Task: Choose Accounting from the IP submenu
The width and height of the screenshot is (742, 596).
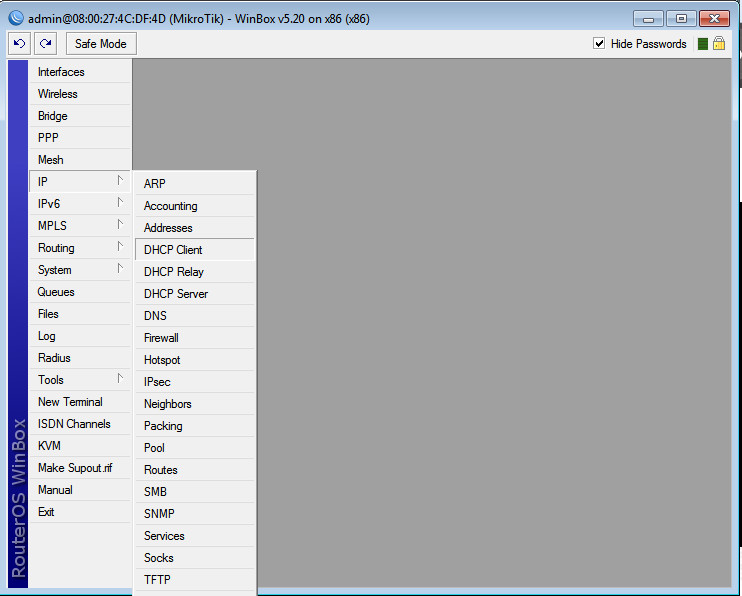Action: coord(195,206)
